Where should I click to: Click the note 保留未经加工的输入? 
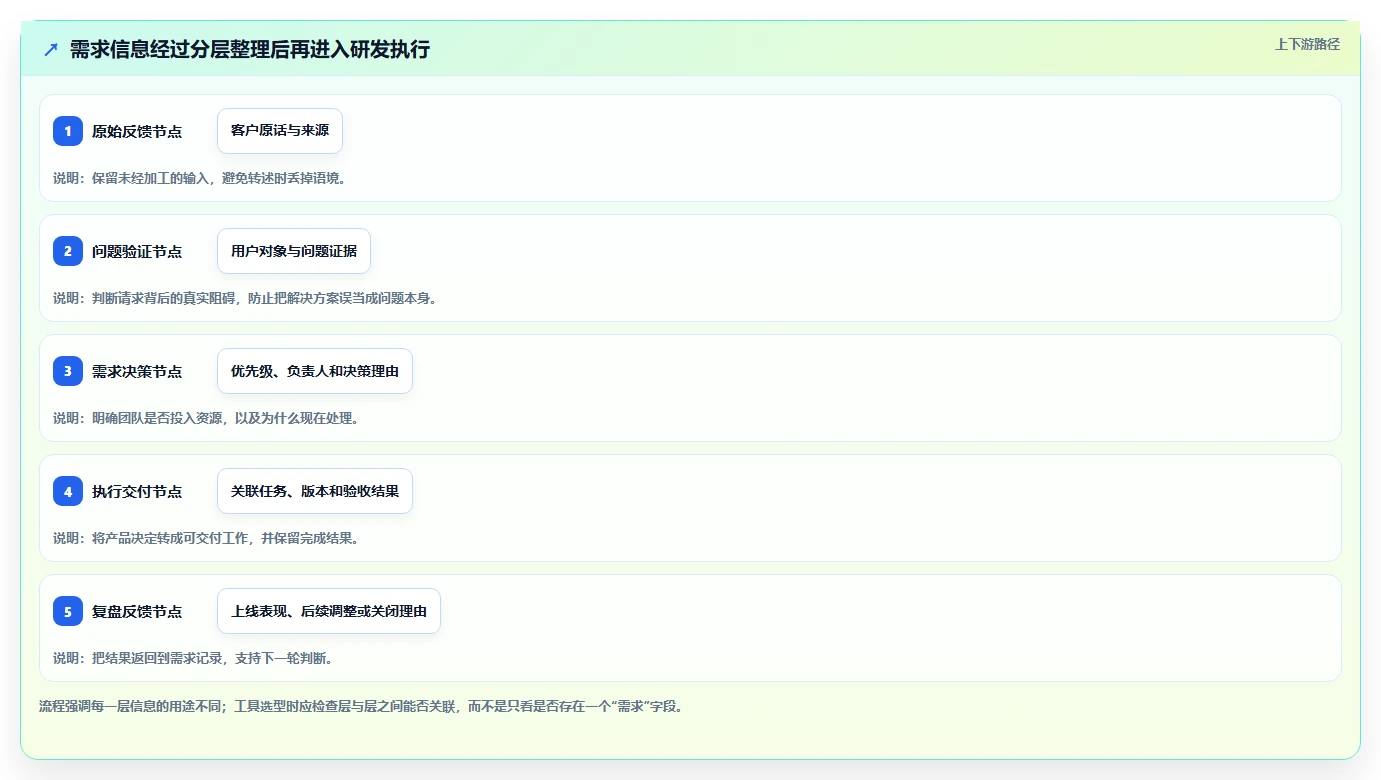pyautogui.click(x=150, y=178)
